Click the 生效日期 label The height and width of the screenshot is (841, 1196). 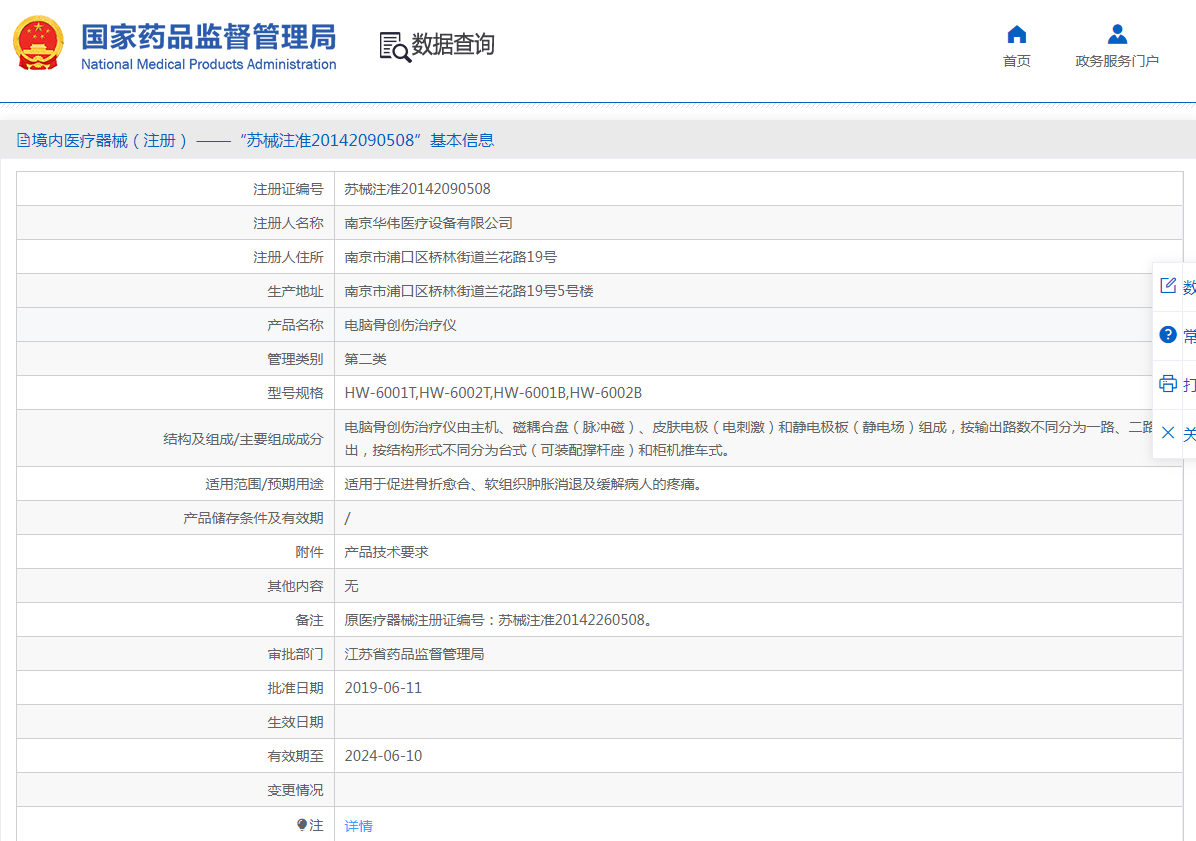coord(295,722)
